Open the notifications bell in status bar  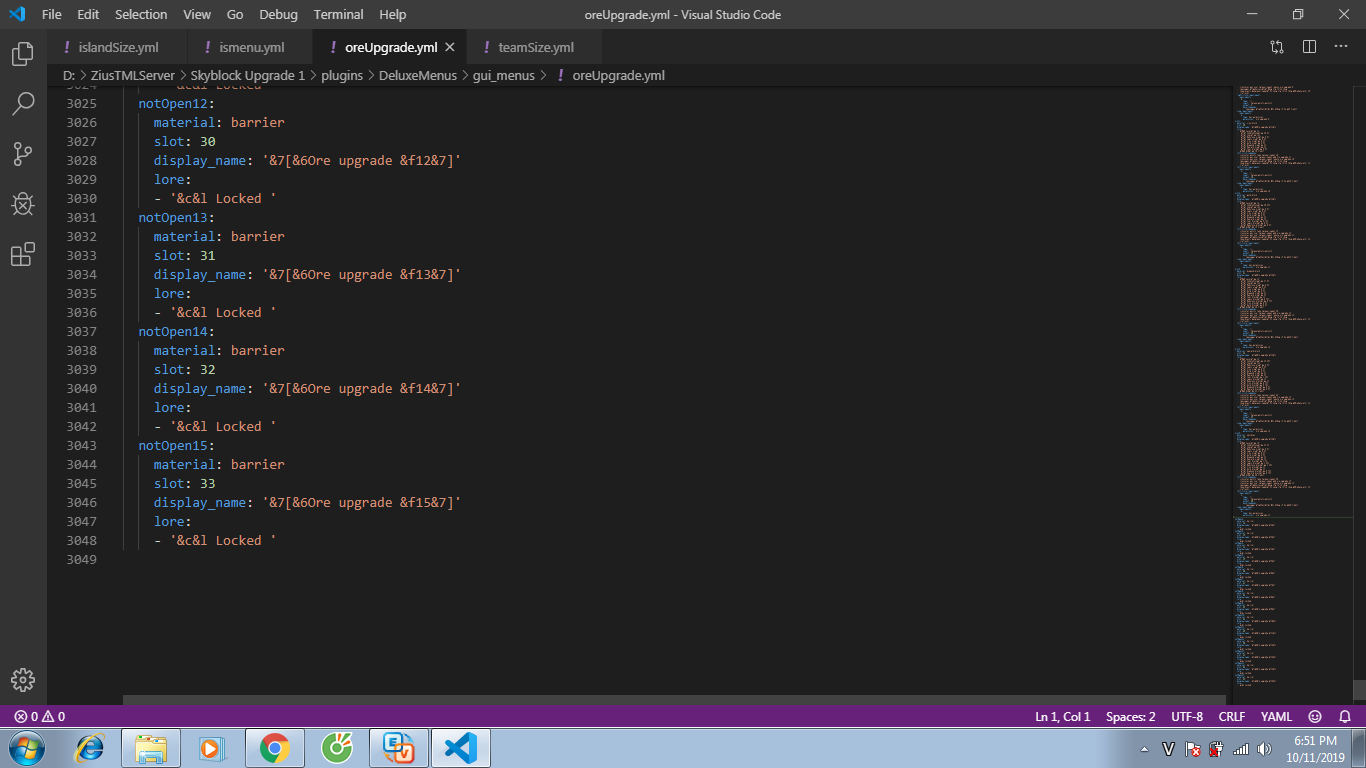pos(1345,717)
